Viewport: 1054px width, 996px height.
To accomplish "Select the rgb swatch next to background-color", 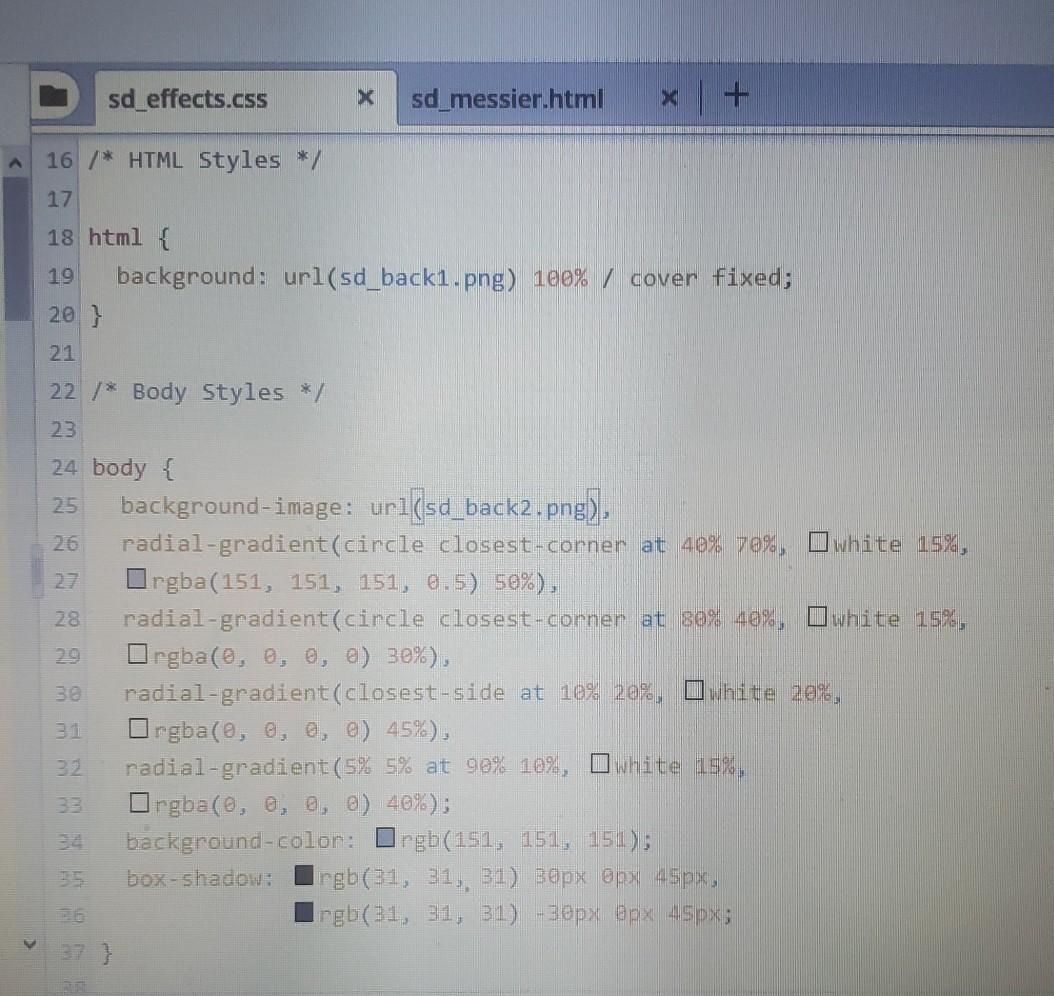I will [385, 838].
